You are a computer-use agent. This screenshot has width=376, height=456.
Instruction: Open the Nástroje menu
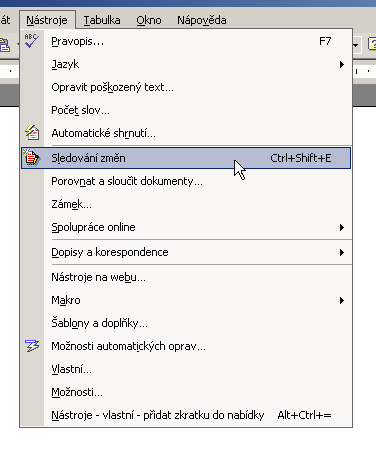[47, 20]
